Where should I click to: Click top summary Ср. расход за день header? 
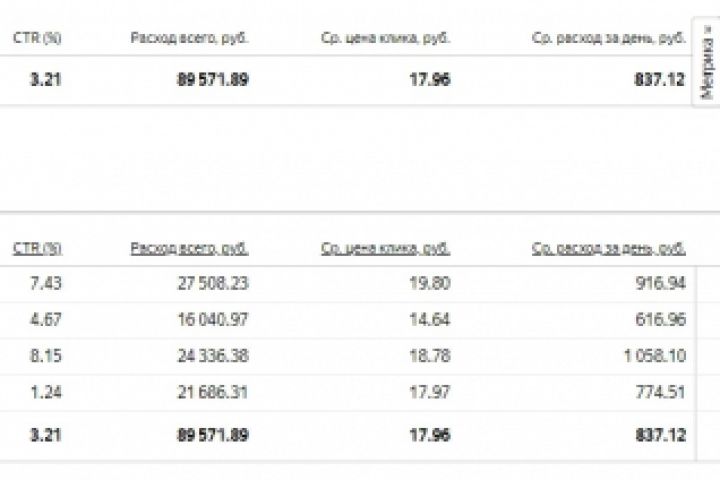tap(608, 38)
